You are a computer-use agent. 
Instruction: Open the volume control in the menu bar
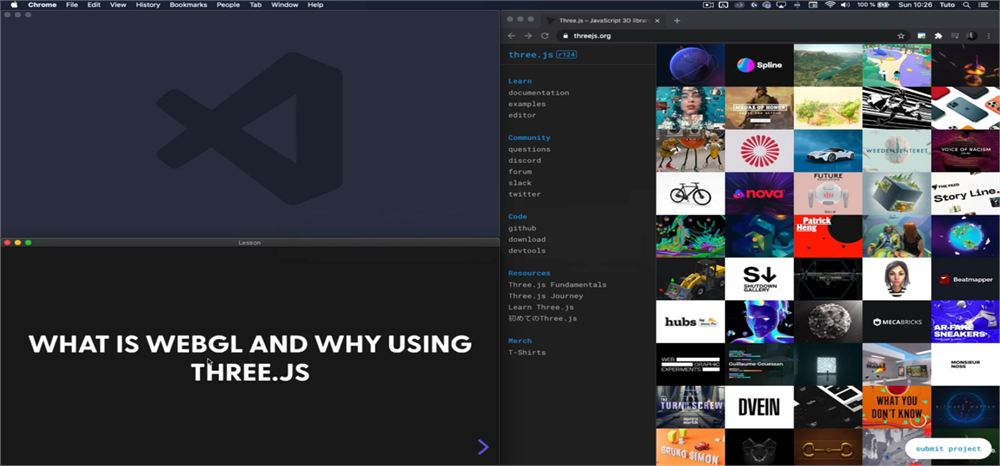coord(846,4)
